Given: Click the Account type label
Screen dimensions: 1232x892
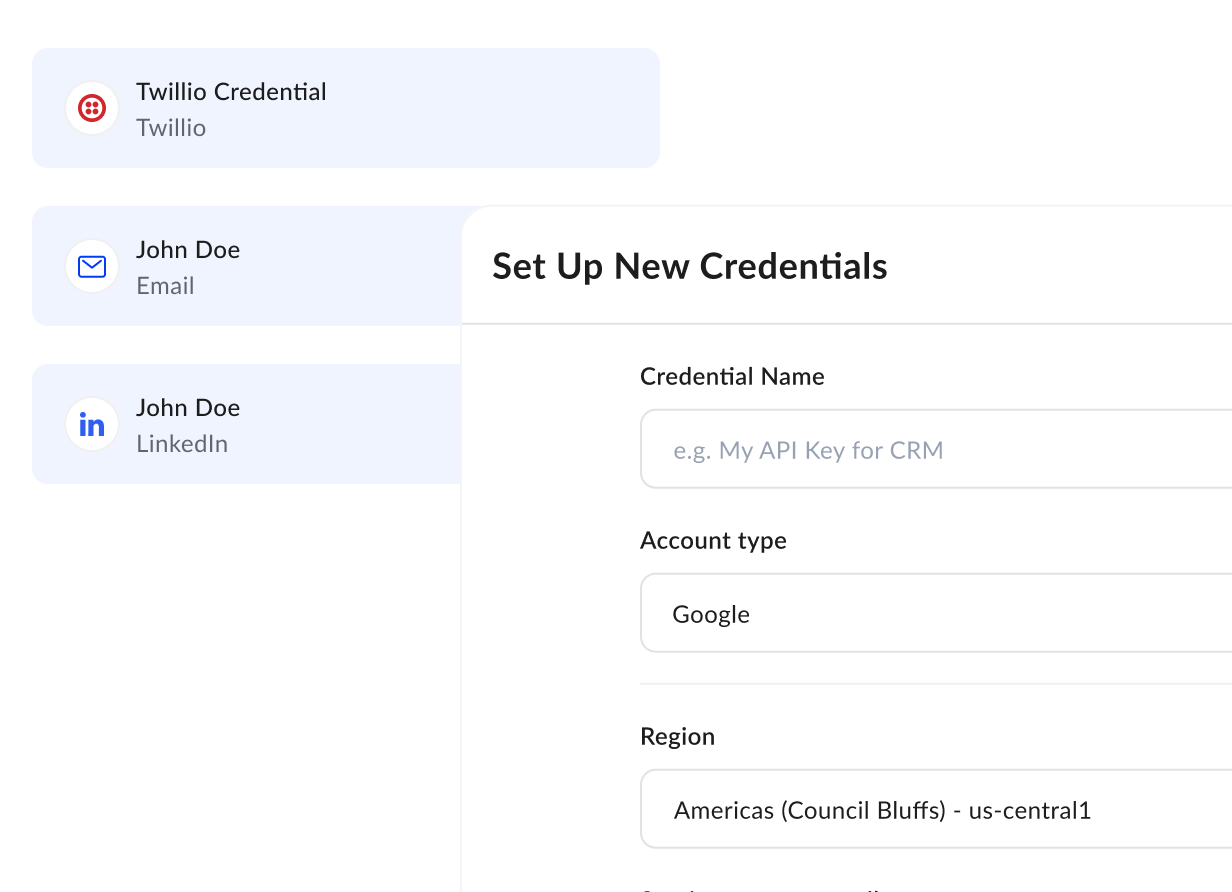Looking at the screenshot, I should (713, 540).
